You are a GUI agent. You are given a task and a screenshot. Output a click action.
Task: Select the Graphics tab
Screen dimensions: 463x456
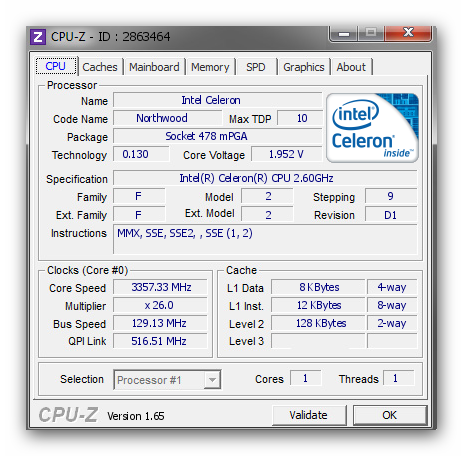304,67
